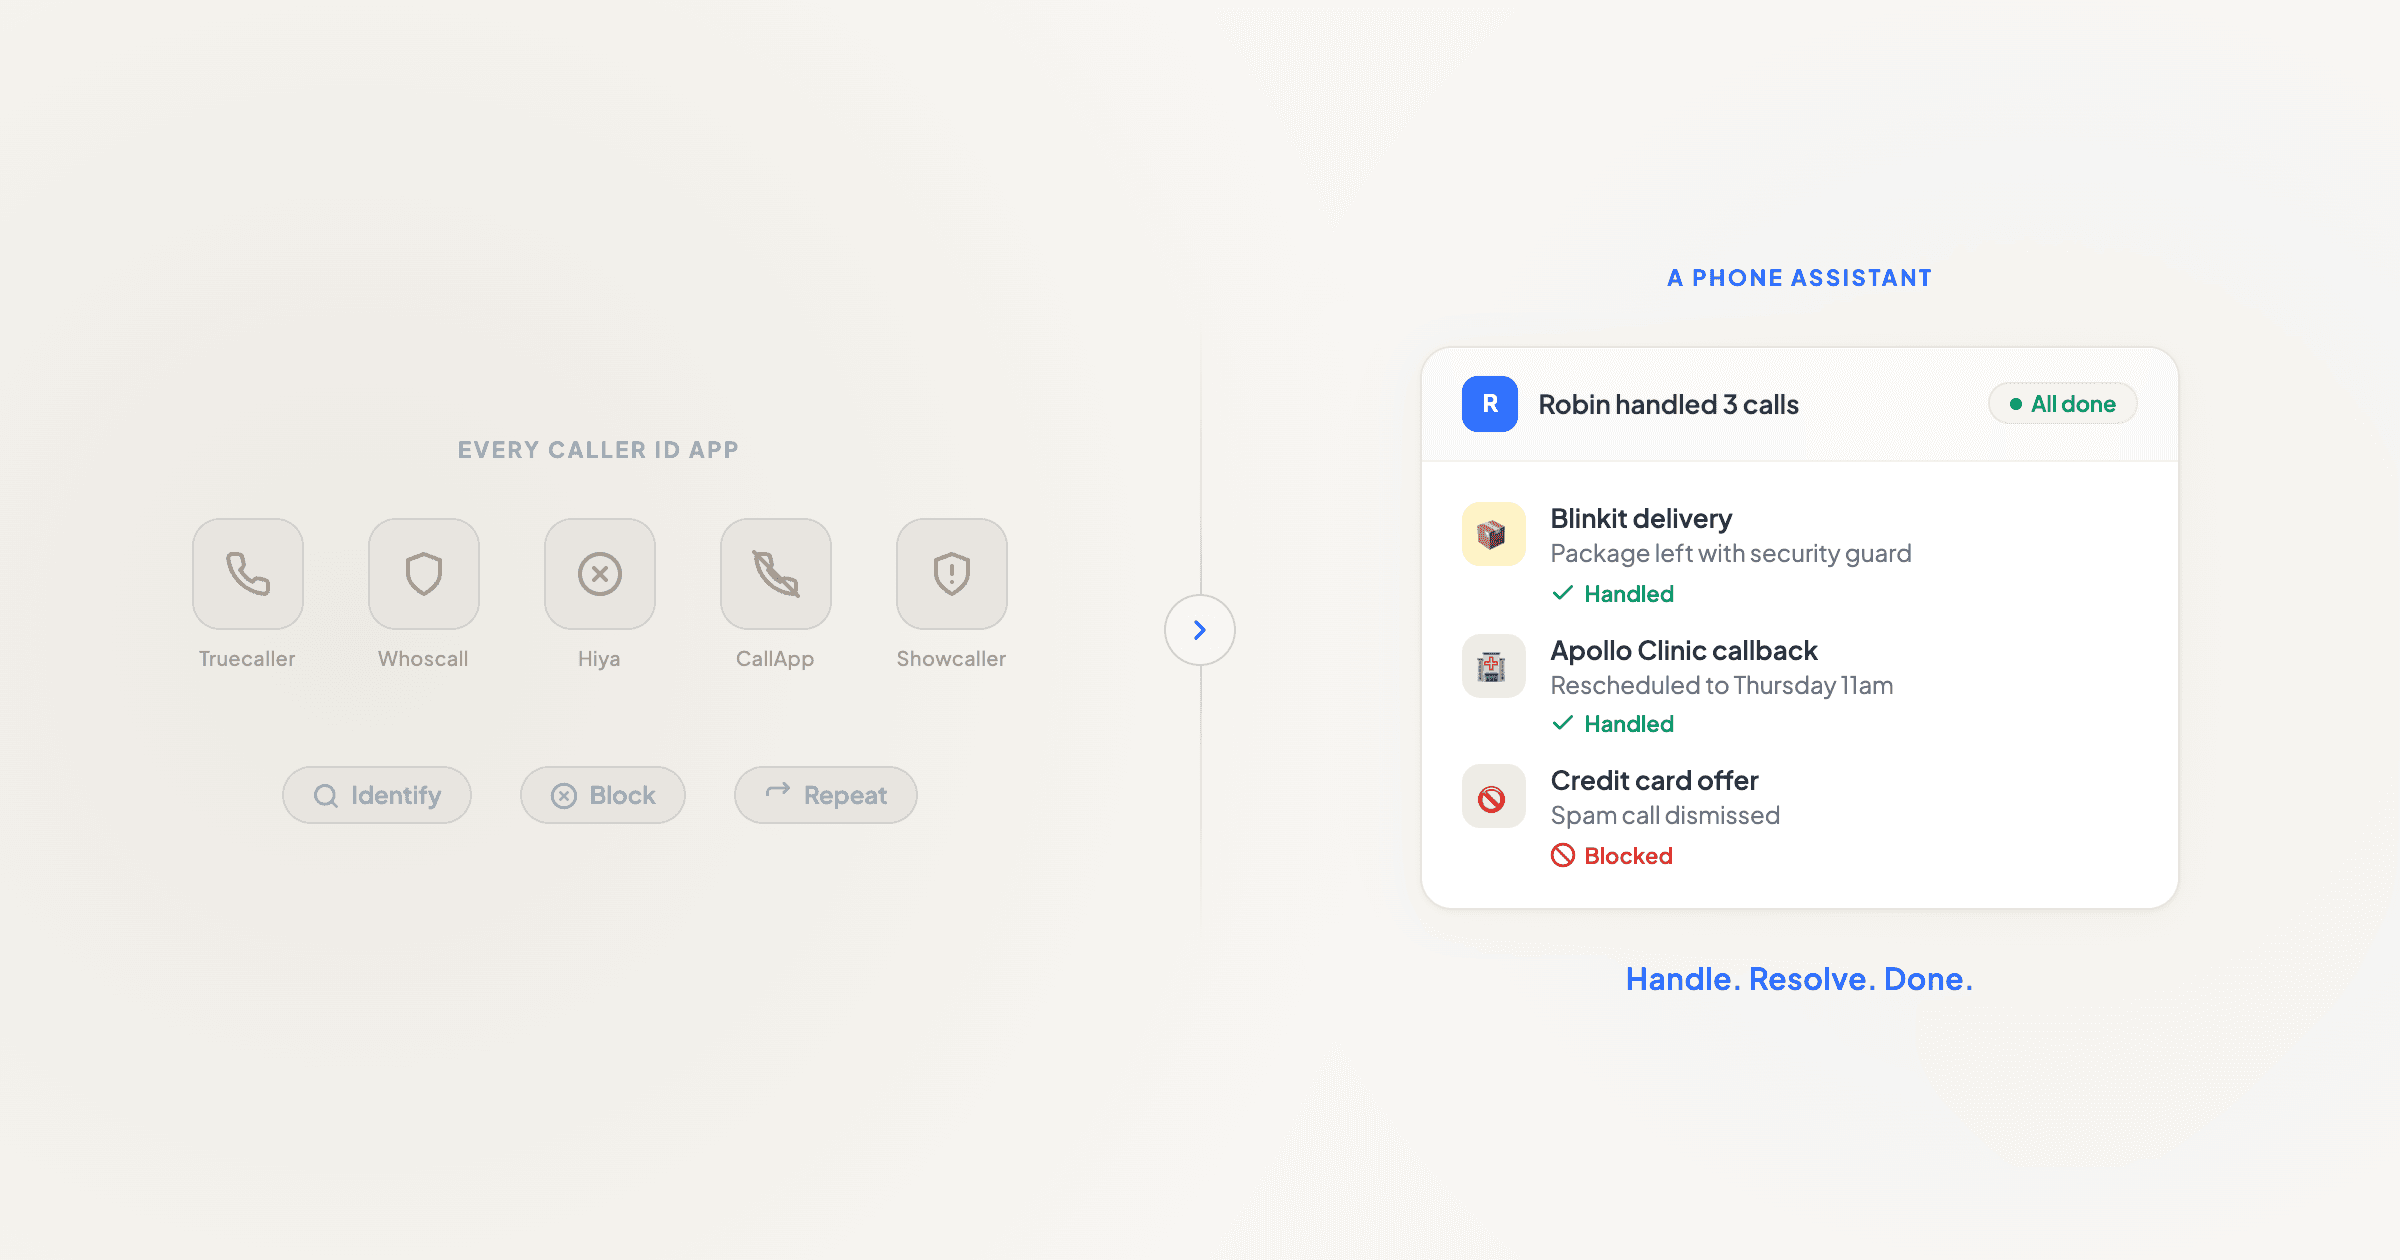Click the blue Robin R avatar
2400x1260 pixels.
point(1489,404)
